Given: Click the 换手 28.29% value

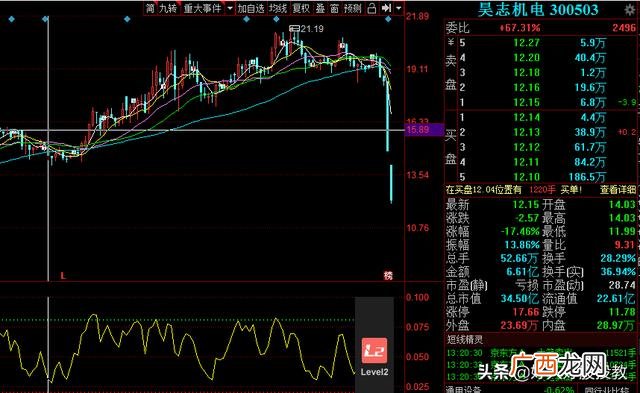Looking at the screenshot, I should point(618,258).
